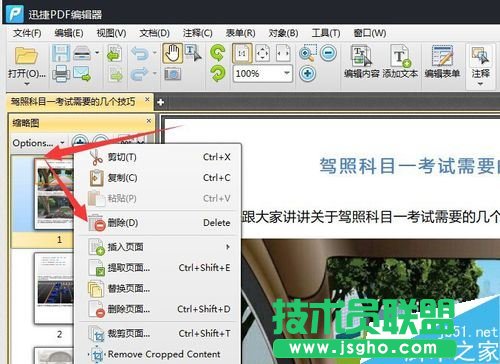Click the Save floppy disk icon
The image size is (500, 364).
[x=60, y=53]
